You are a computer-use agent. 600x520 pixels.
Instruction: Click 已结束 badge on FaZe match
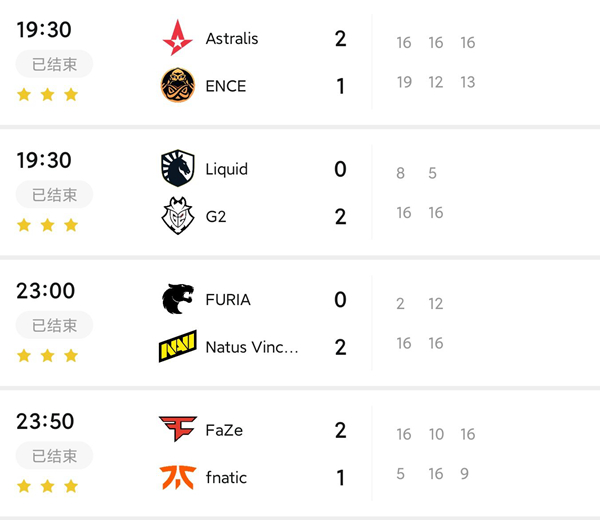click(54, 456)
